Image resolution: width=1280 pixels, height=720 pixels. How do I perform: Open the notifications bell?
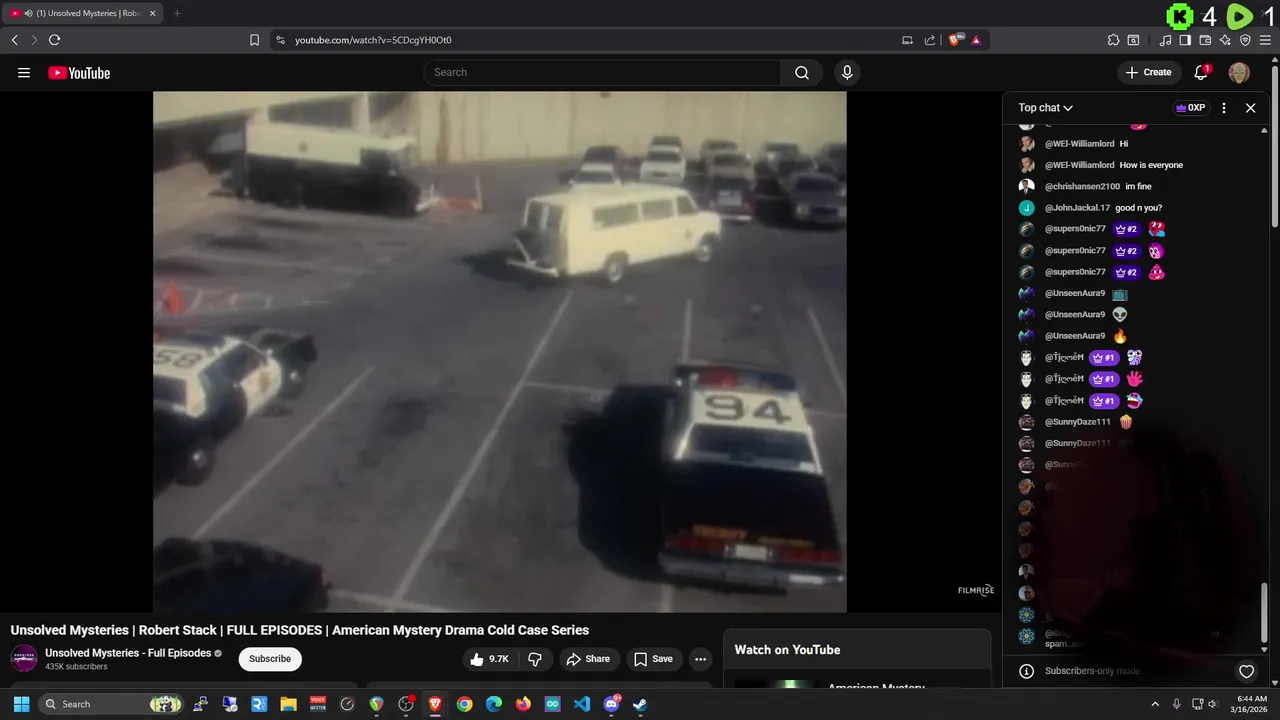tap(1202, 72)
